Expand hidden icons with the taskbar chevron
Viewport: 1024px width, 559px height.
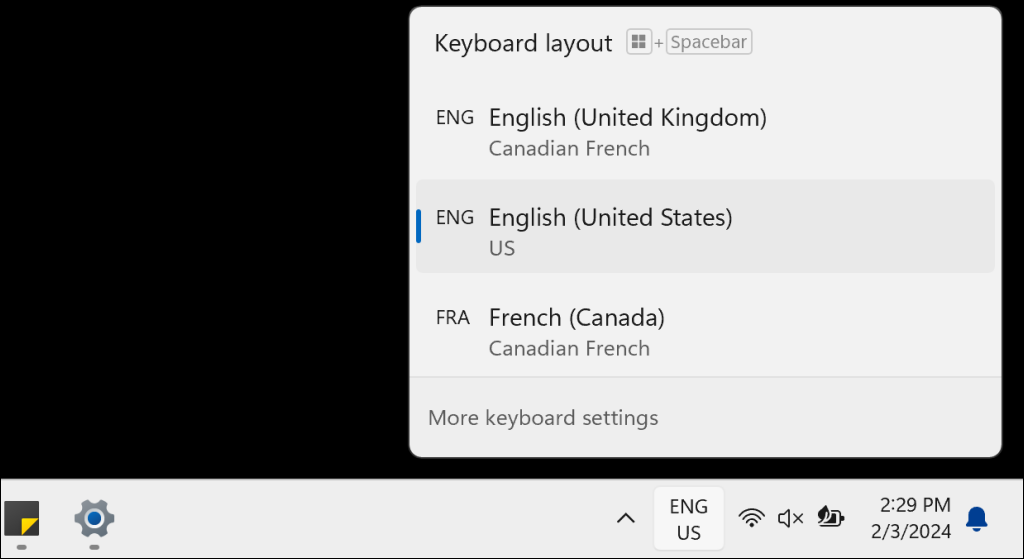(626, 519)
